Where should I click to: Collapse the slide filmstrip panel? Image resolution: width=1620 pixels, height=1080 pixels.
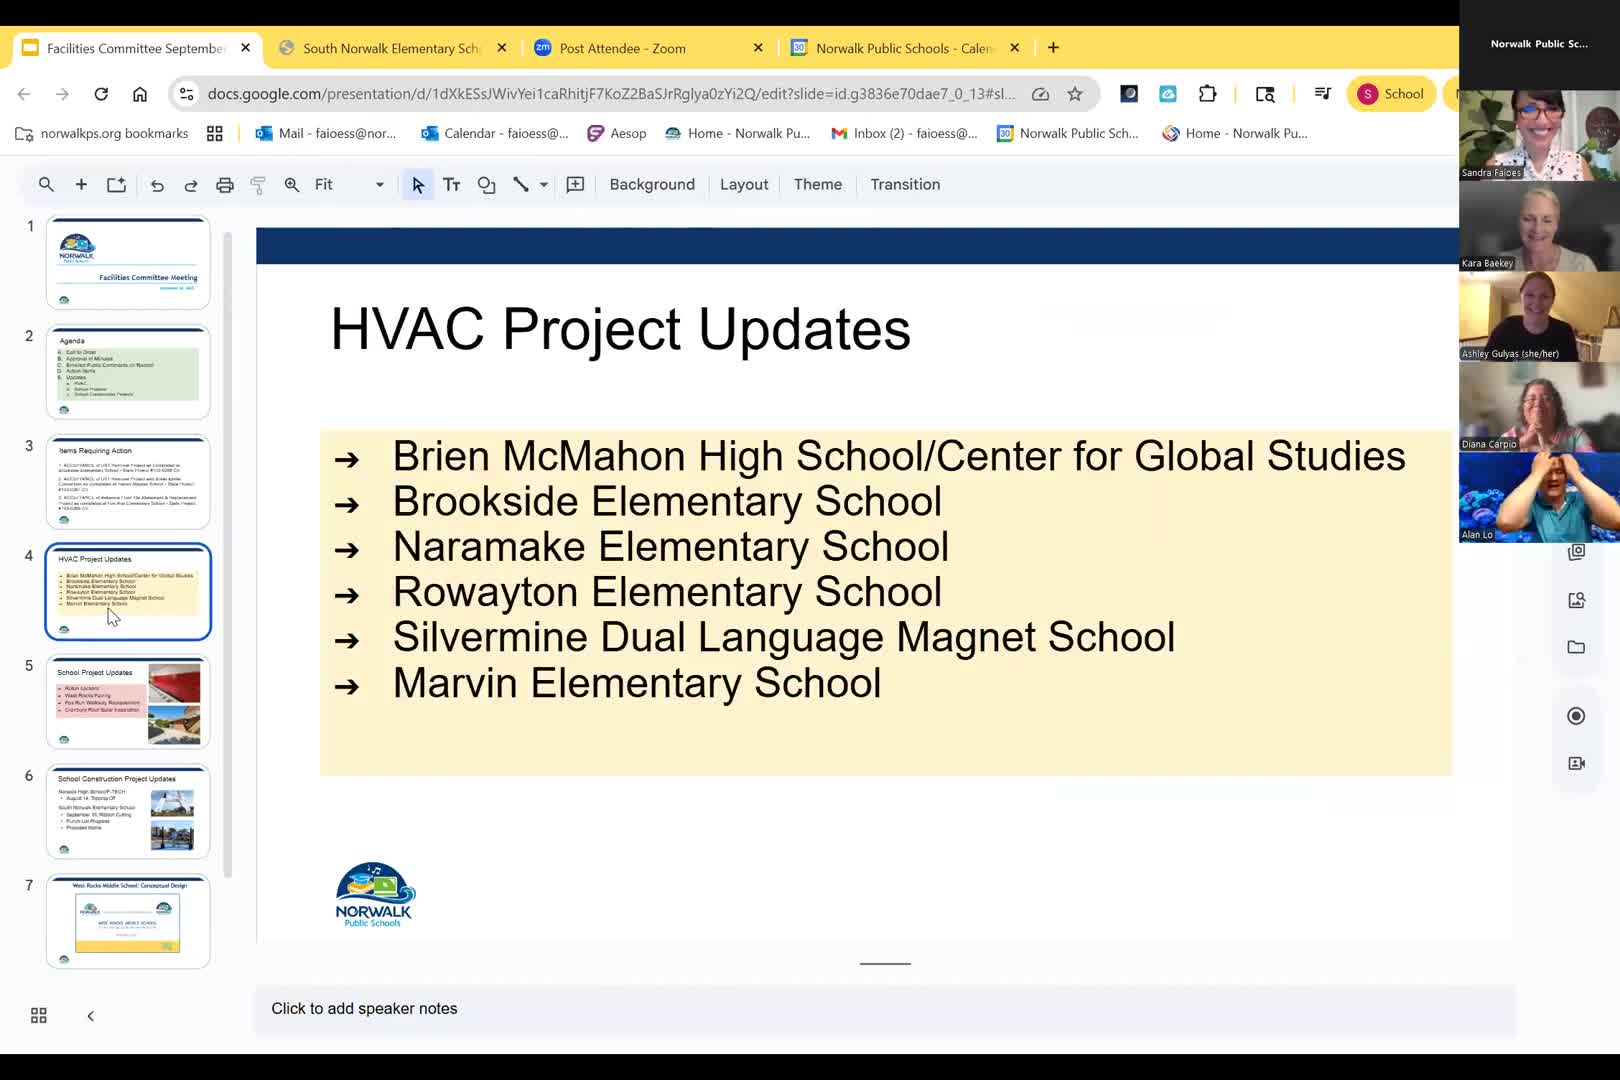pos(90,1014)
